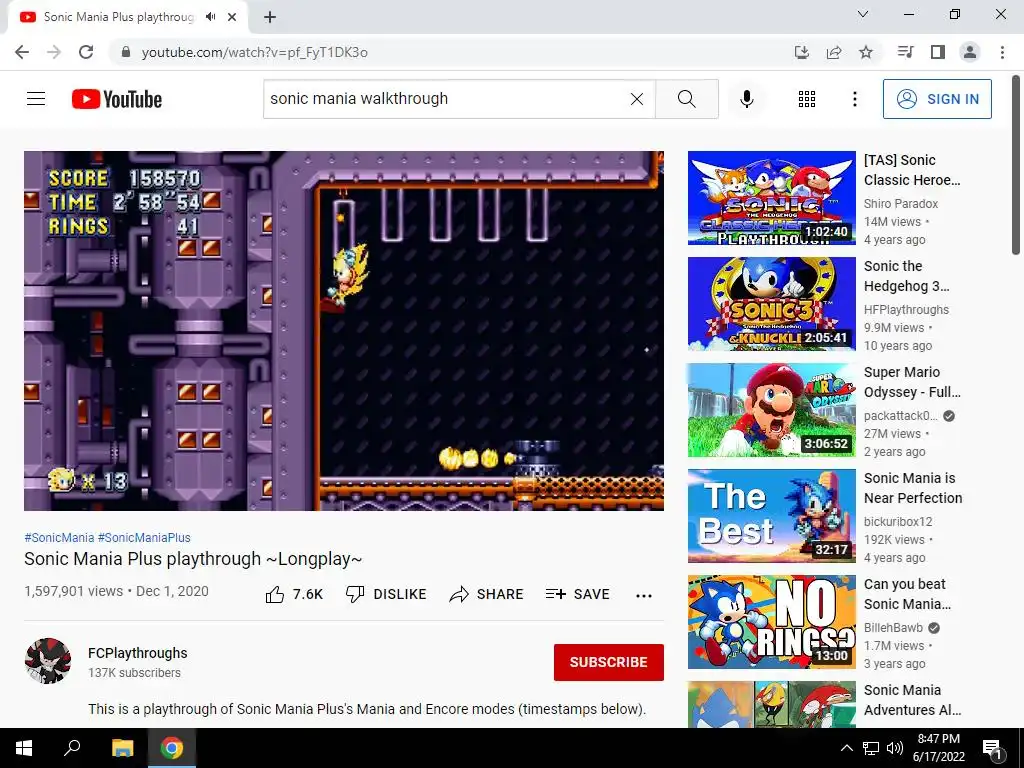Share this page icon in address bar
Image resolution: width=1024 pixels, height=768 pixels.
tap(834, 52)
